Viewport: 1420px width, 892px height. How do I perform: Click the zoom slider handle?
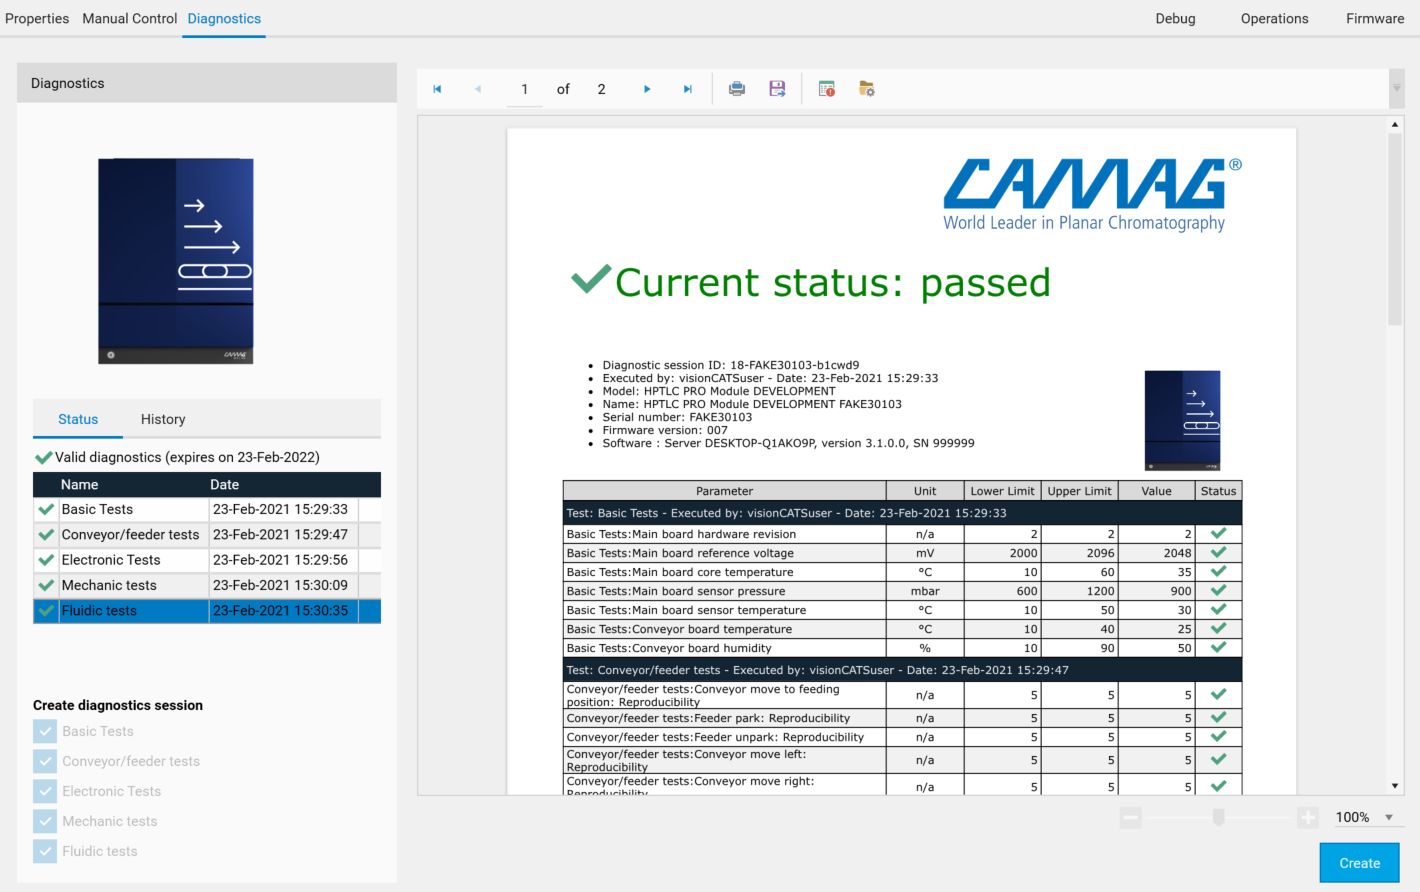pos(1218,818)
